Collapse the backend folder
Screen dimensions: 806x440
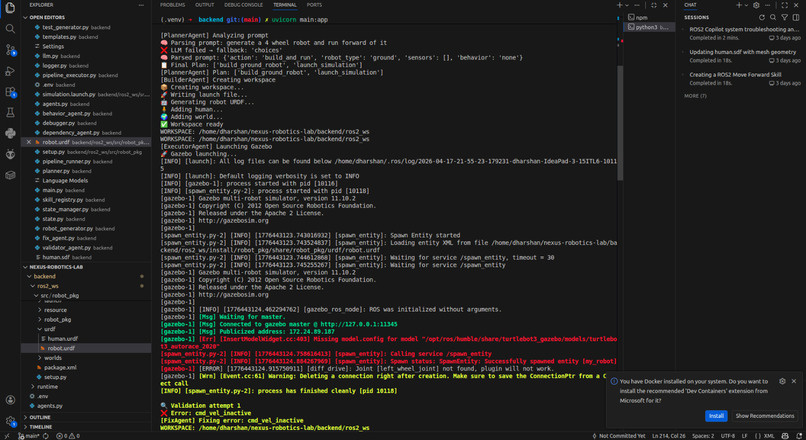(86, 277)
